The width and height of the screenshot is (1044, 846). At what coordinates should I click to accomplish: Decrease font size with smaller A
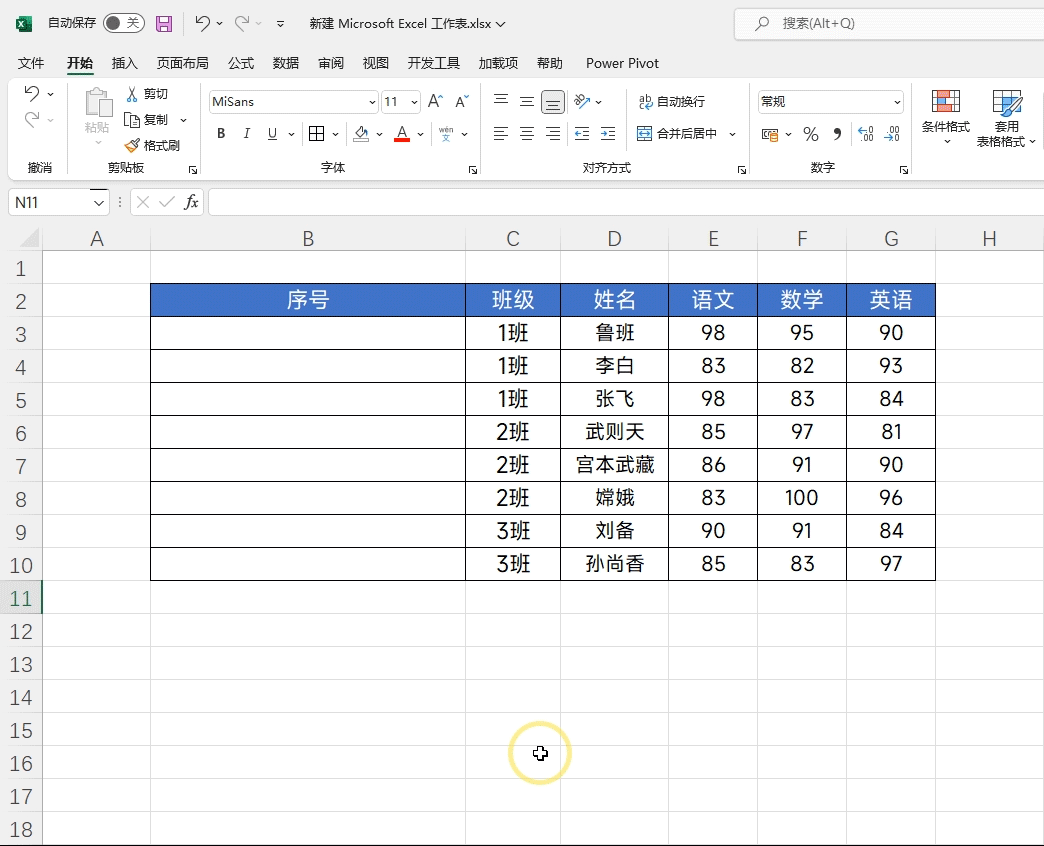point(462,101)
